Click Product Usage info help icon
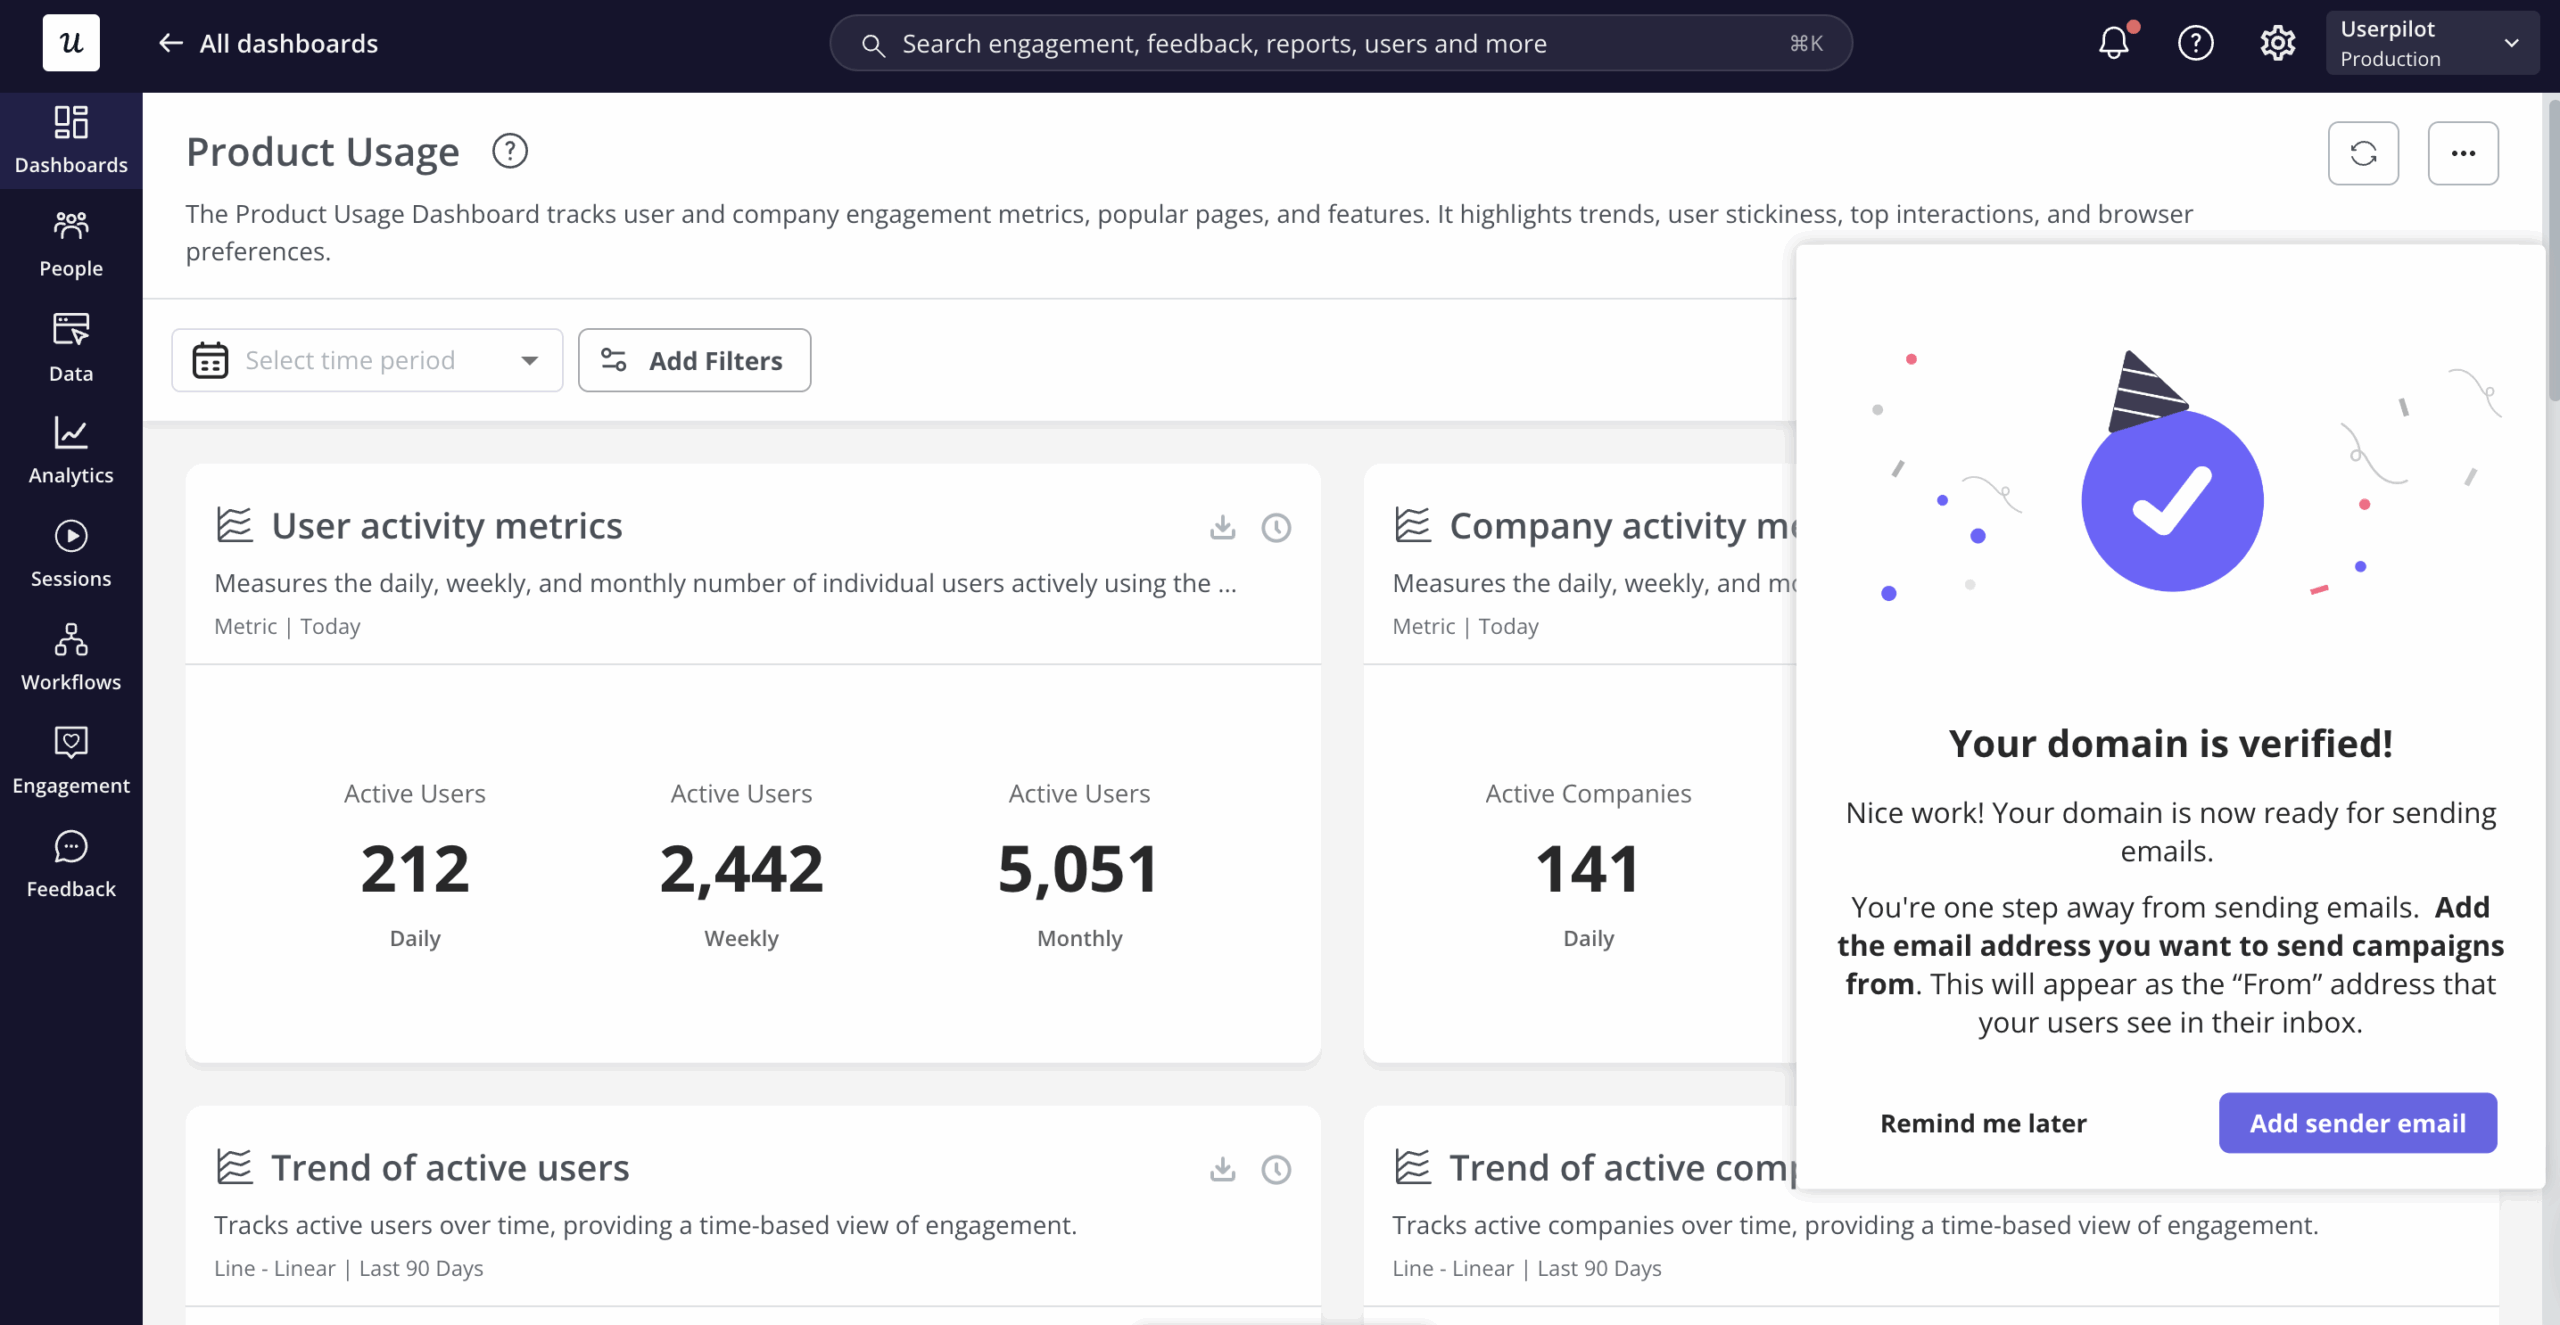This screenshot has height=1325, width=2560. click(510, 152)
